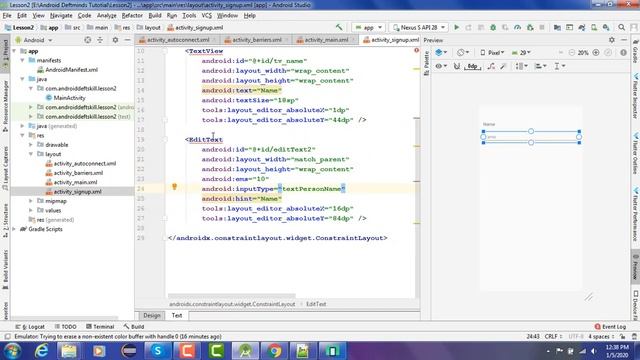
Task: Open the Pixel device dropdown in preview
Action: 492,53
